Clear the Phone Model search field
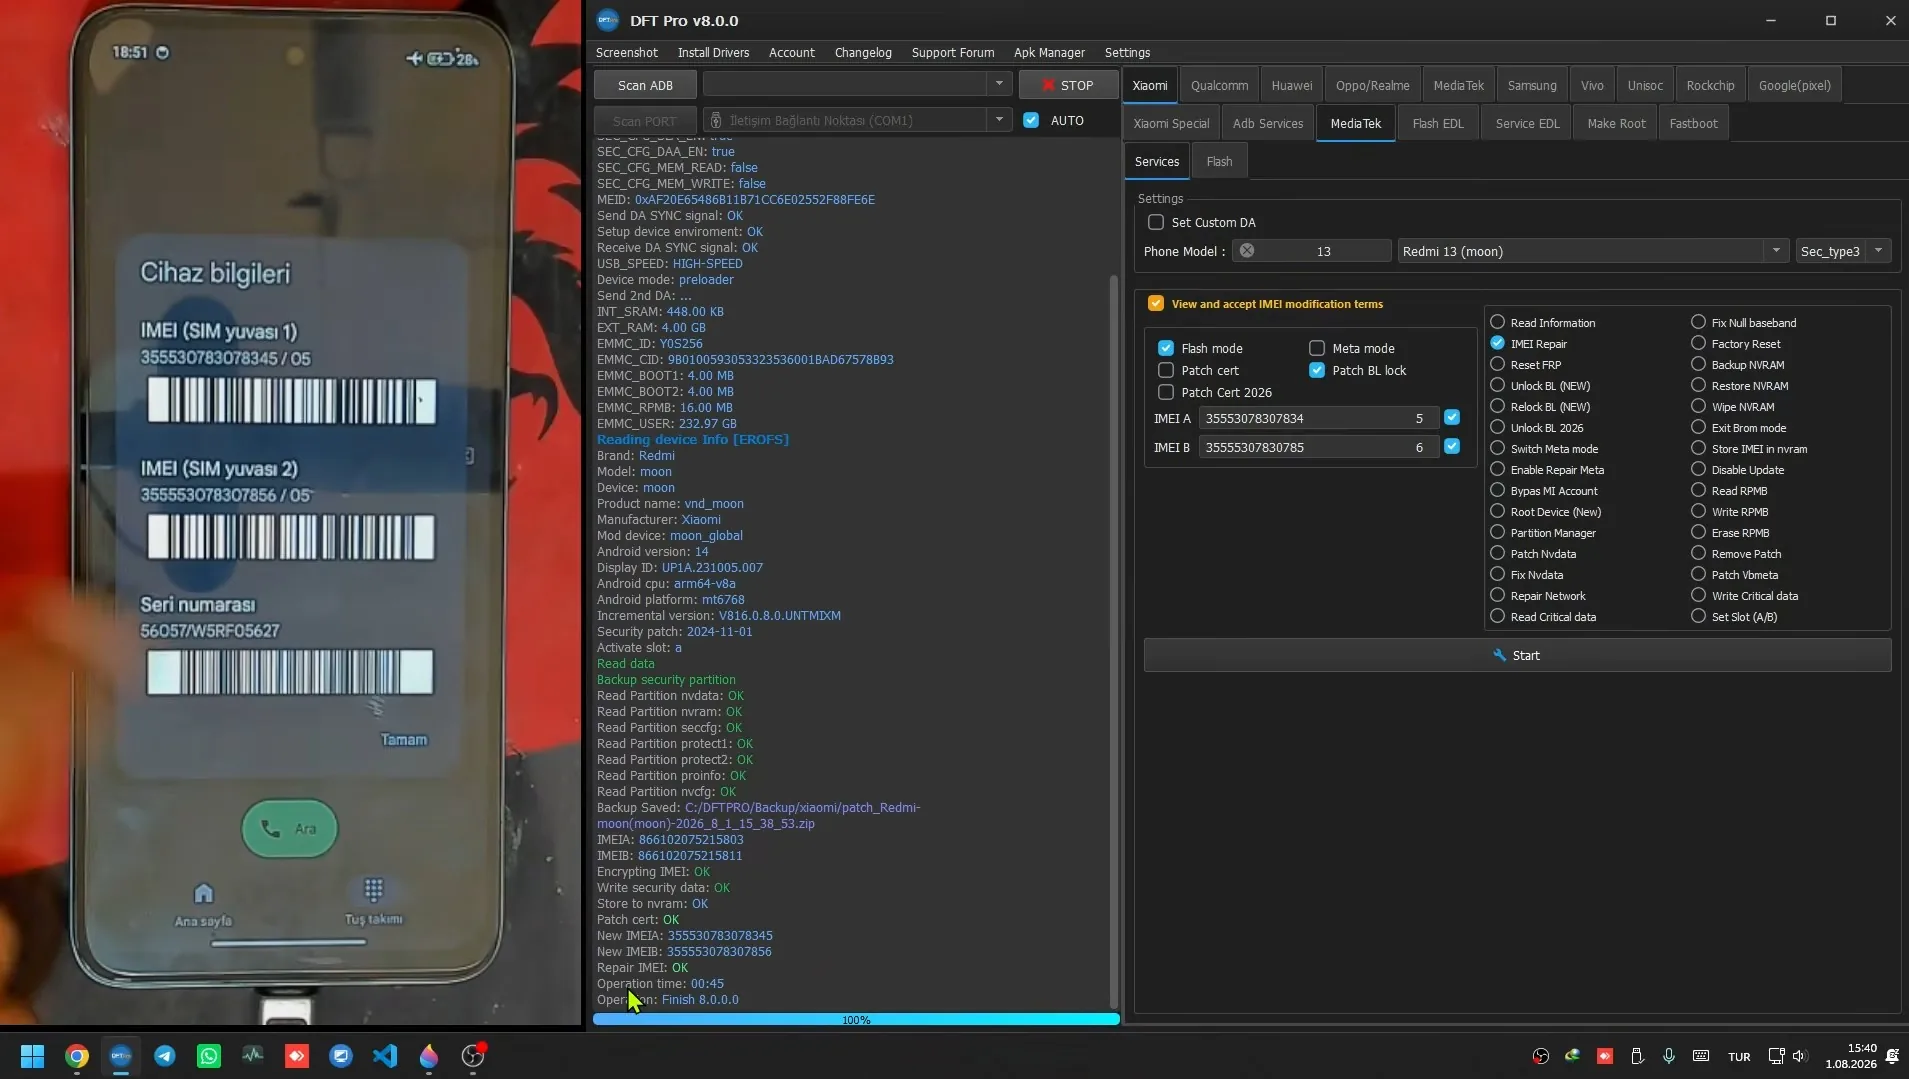The image size is (1909, 1079). pyautogui.click(x=1247, y=251)
